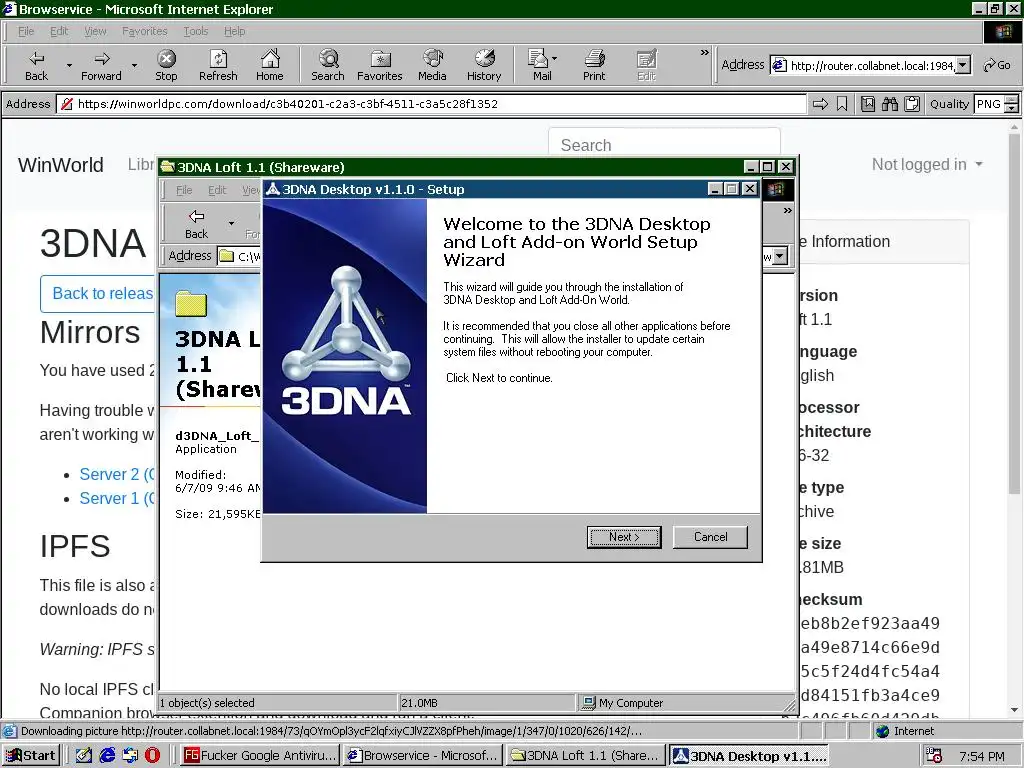Click Show Desktop quick launch icon
This screenshot has height=768, width=1024.
pos(84,756)
